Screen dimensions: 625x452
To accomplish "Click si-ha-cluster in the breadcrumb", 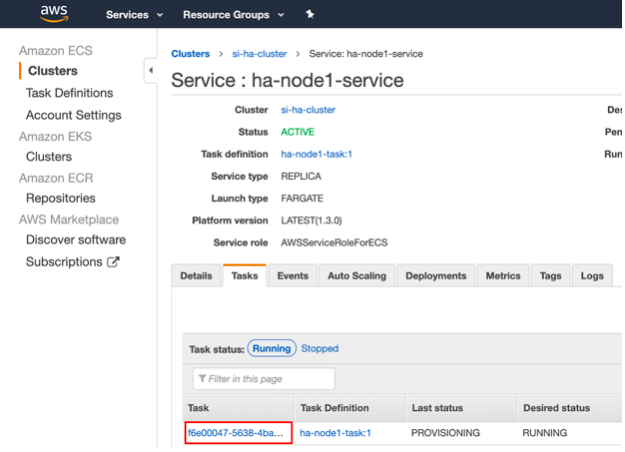I will [259, 54].
